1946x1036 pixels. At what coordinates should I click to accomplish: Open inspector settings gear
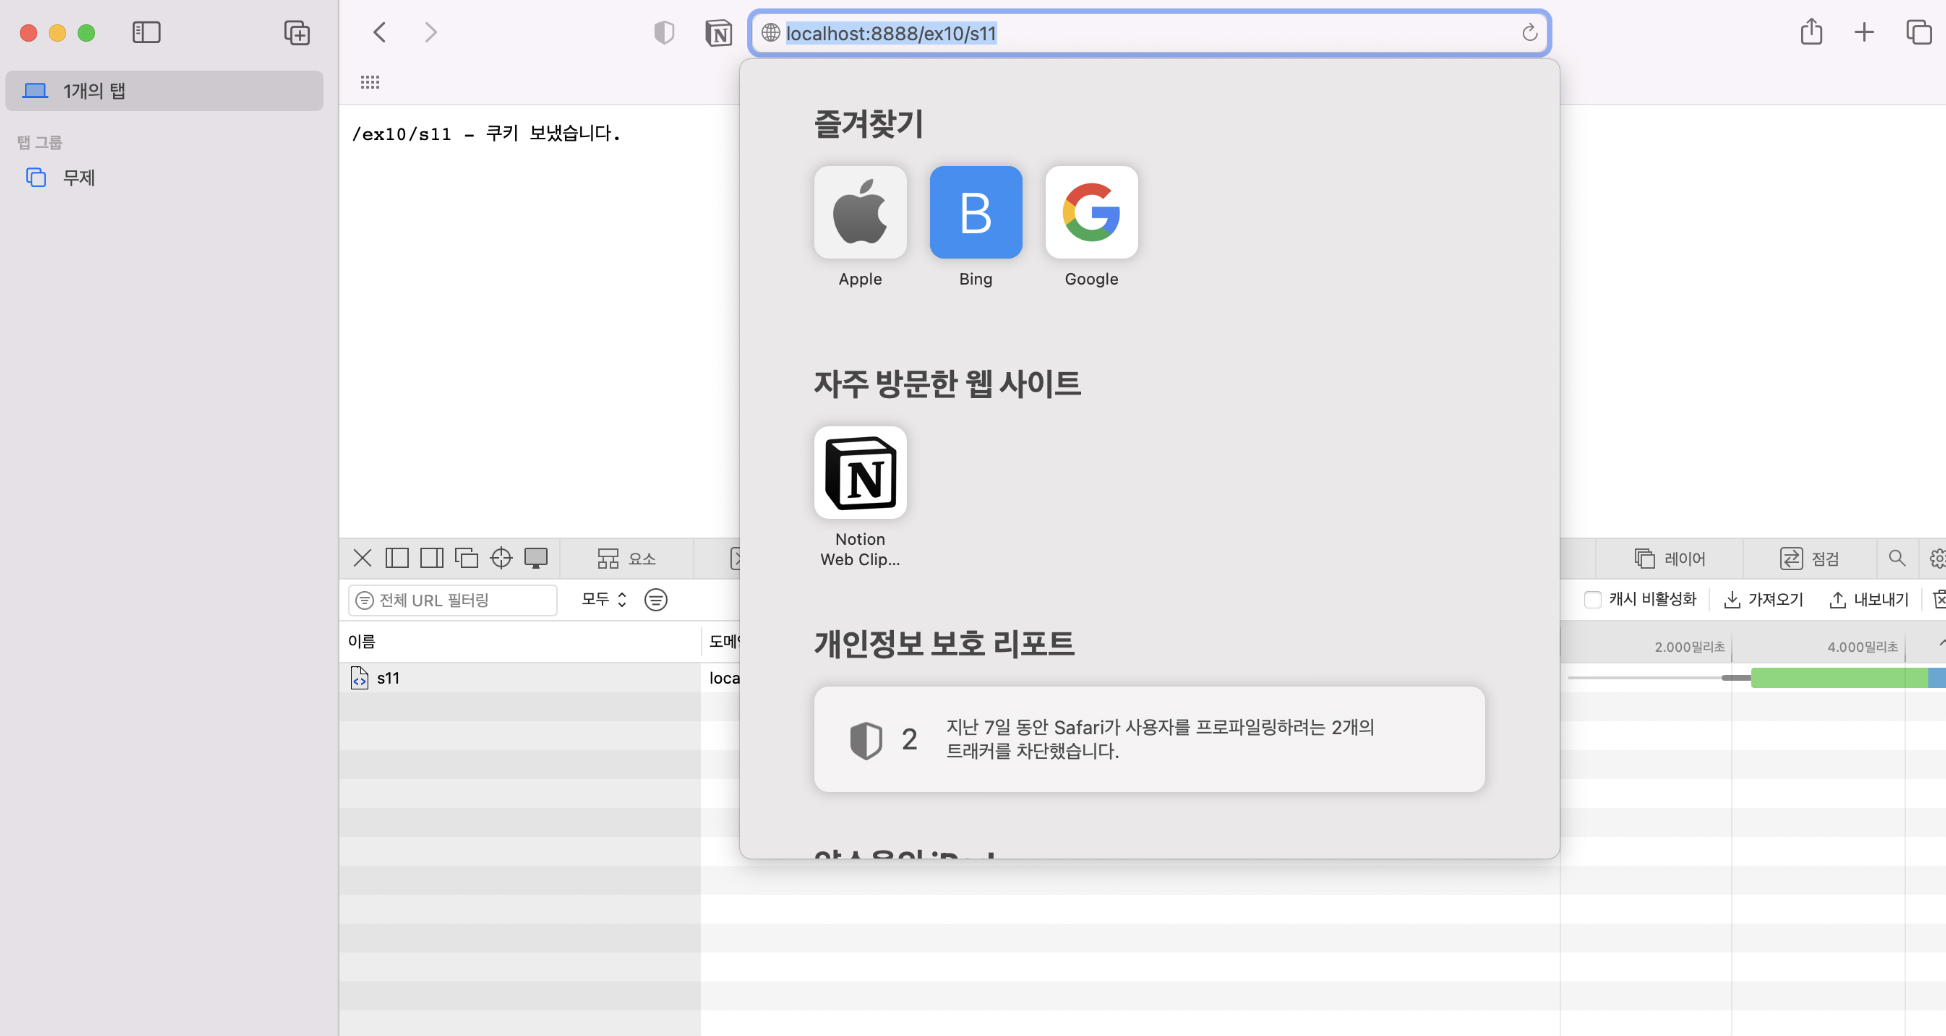(x=1937, y=558)
